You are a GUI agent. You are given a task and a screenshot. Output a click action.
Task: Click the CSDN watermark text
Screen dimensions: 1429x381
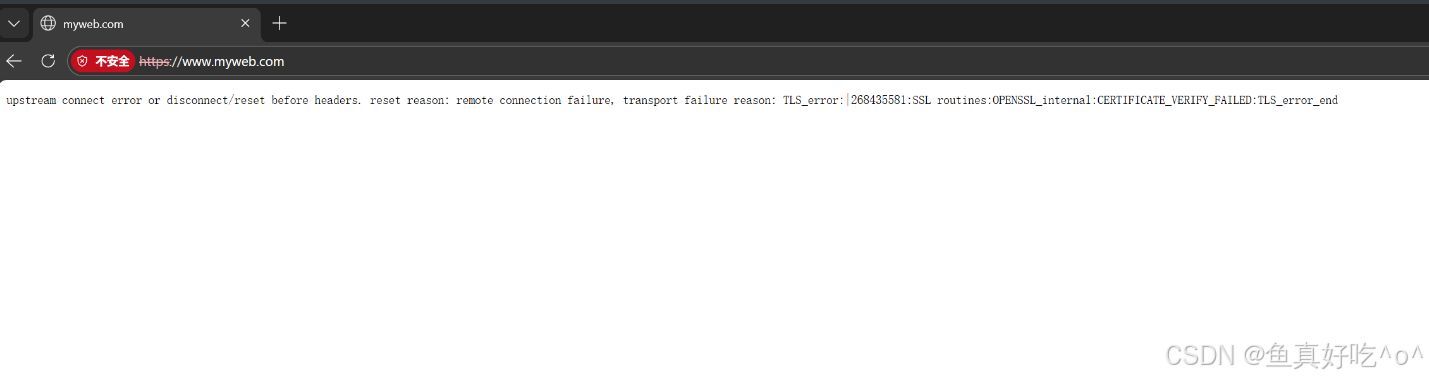click(x=1297, y=355)
